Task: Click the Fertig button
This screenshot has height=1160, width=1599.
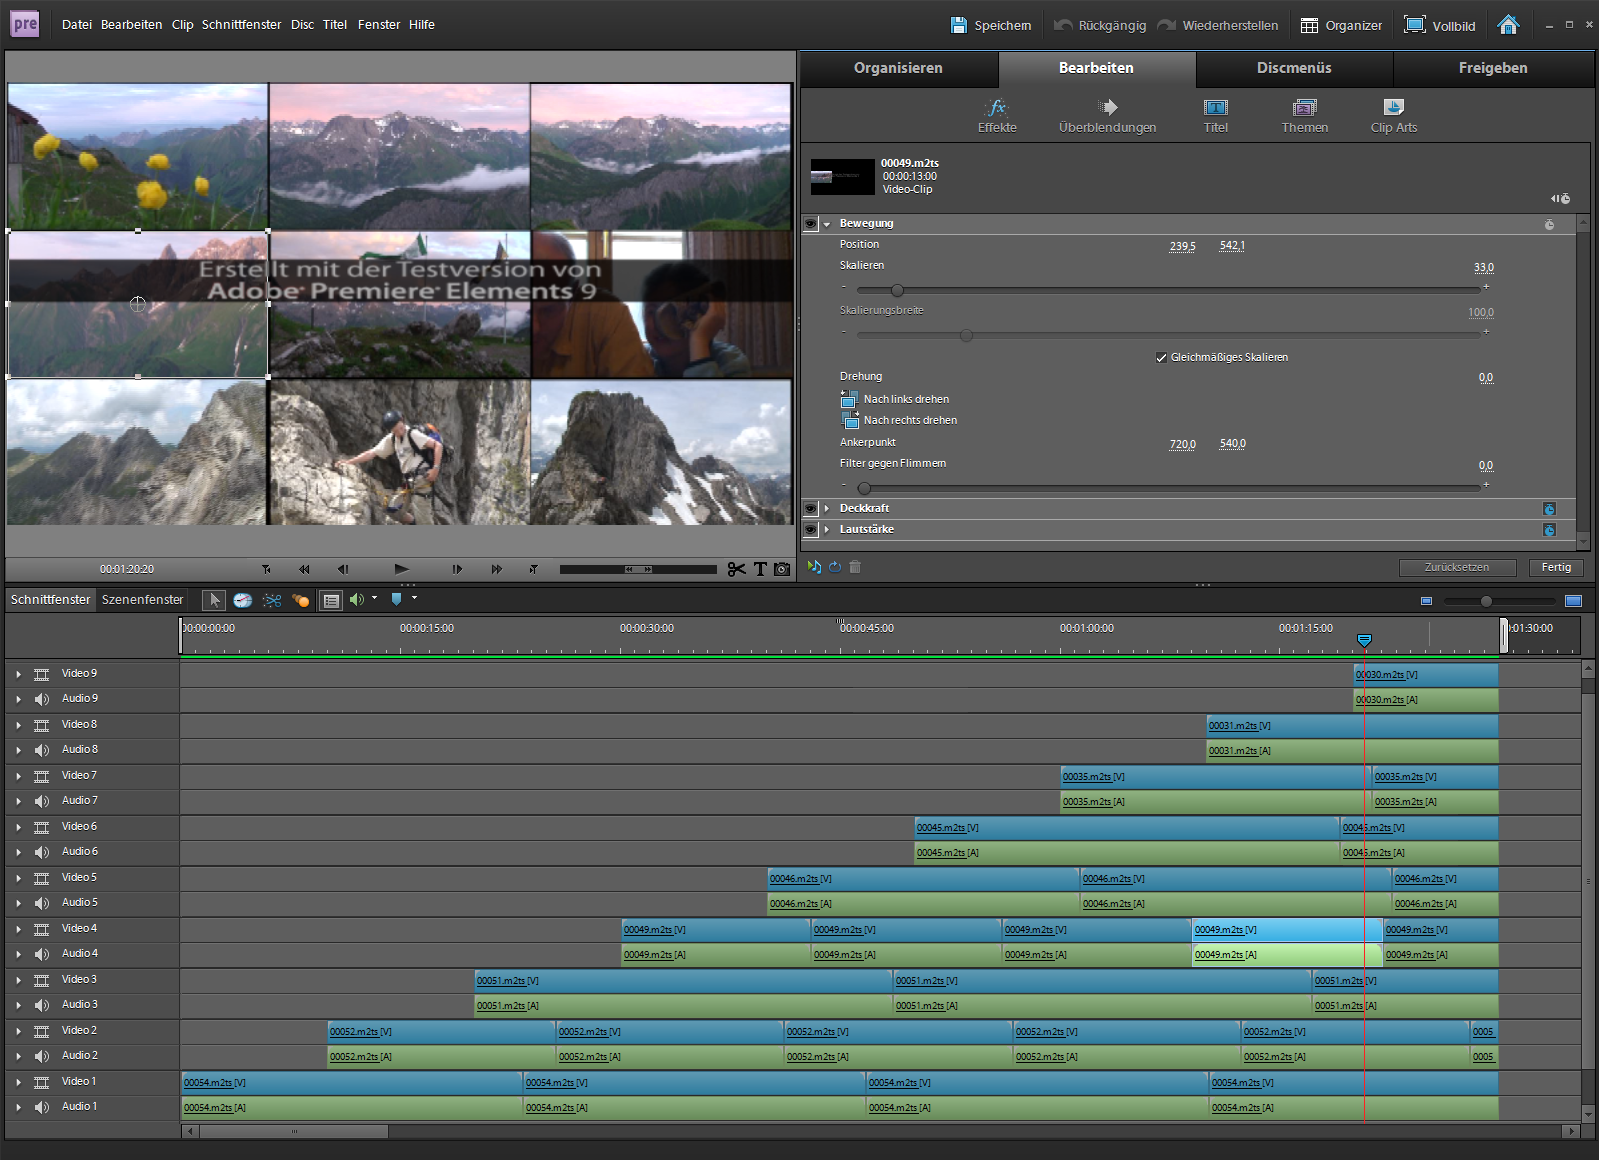Action: 1556,567
